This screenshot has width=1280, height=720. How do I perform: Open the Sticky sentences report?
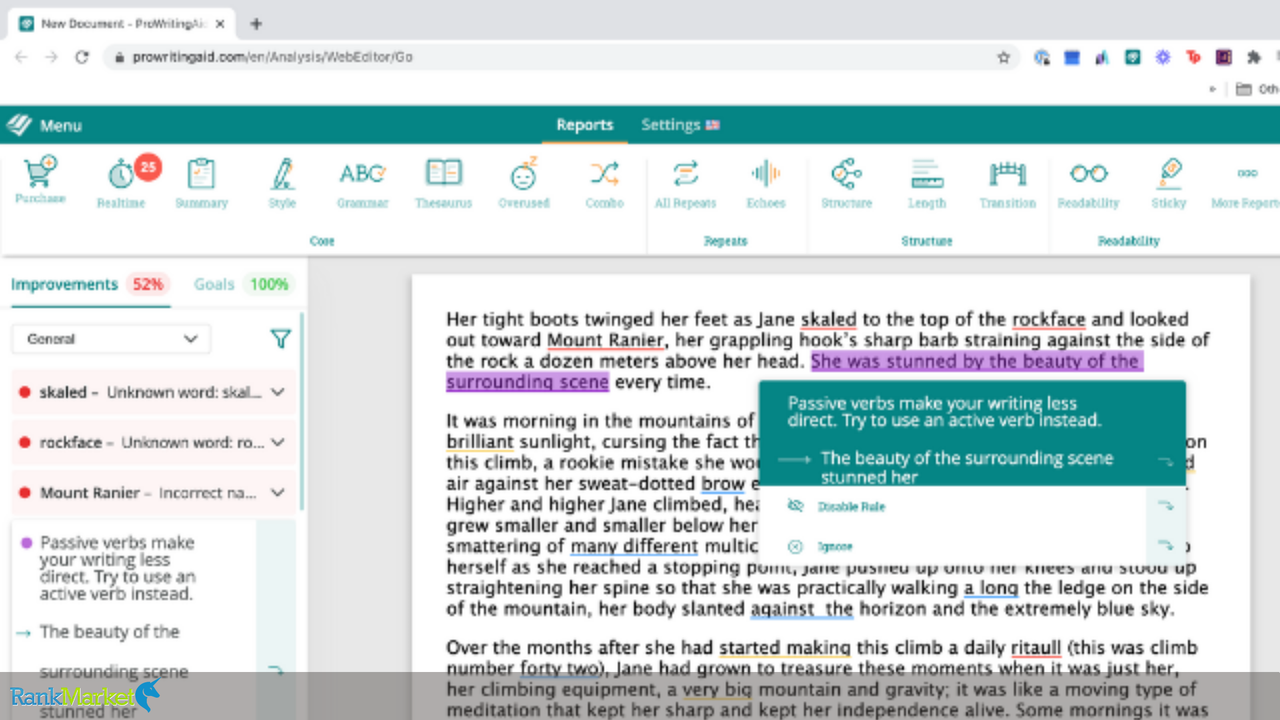[1168, 181]
